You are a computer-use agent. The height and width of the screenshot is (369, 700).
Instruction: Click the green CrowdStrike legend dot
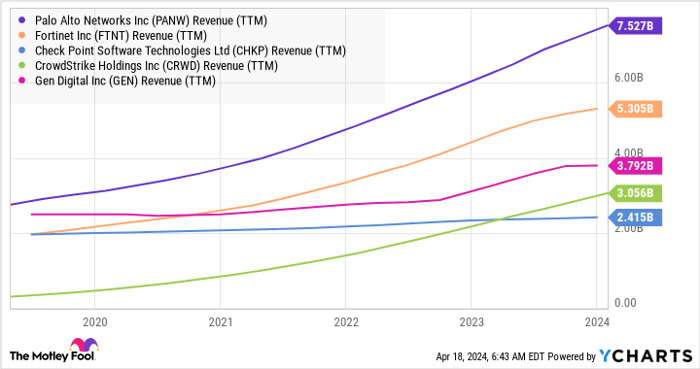point(22,66)
